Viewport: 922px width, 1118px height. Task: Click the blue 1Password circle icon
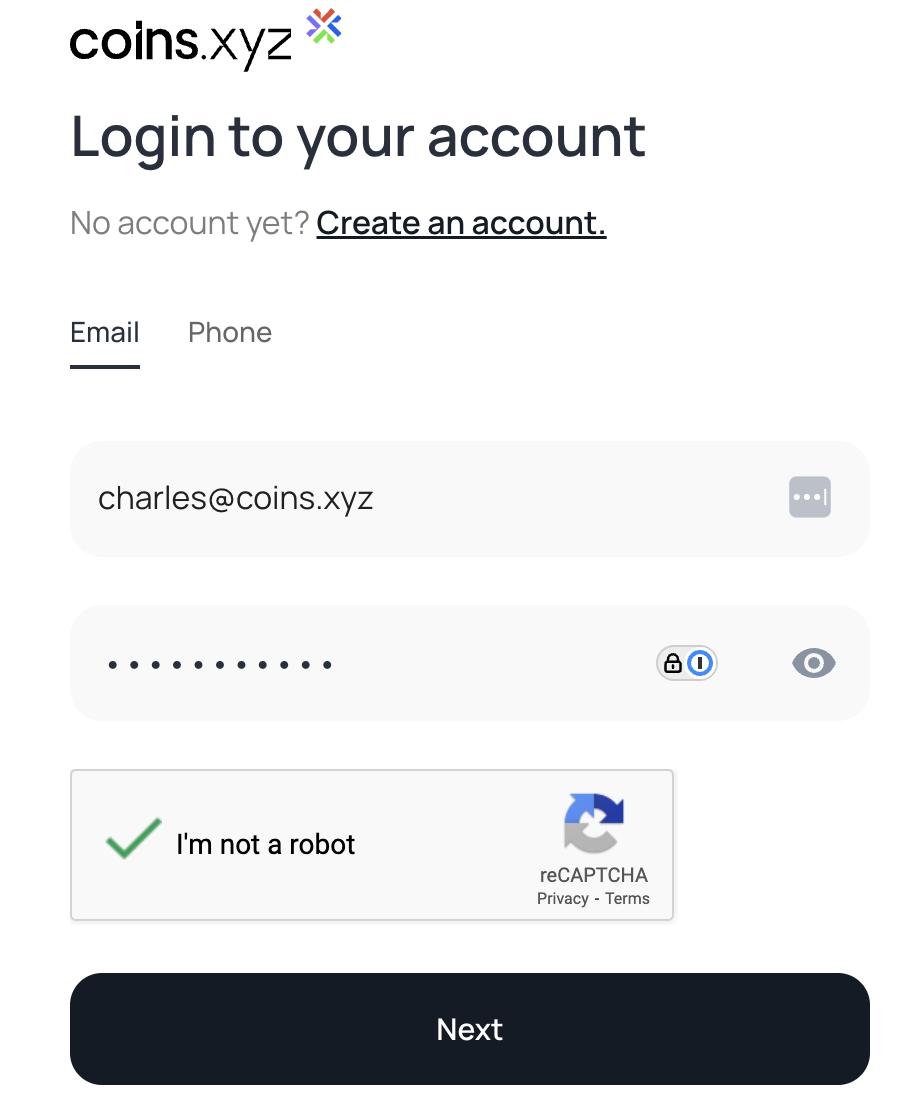point(700,664)
